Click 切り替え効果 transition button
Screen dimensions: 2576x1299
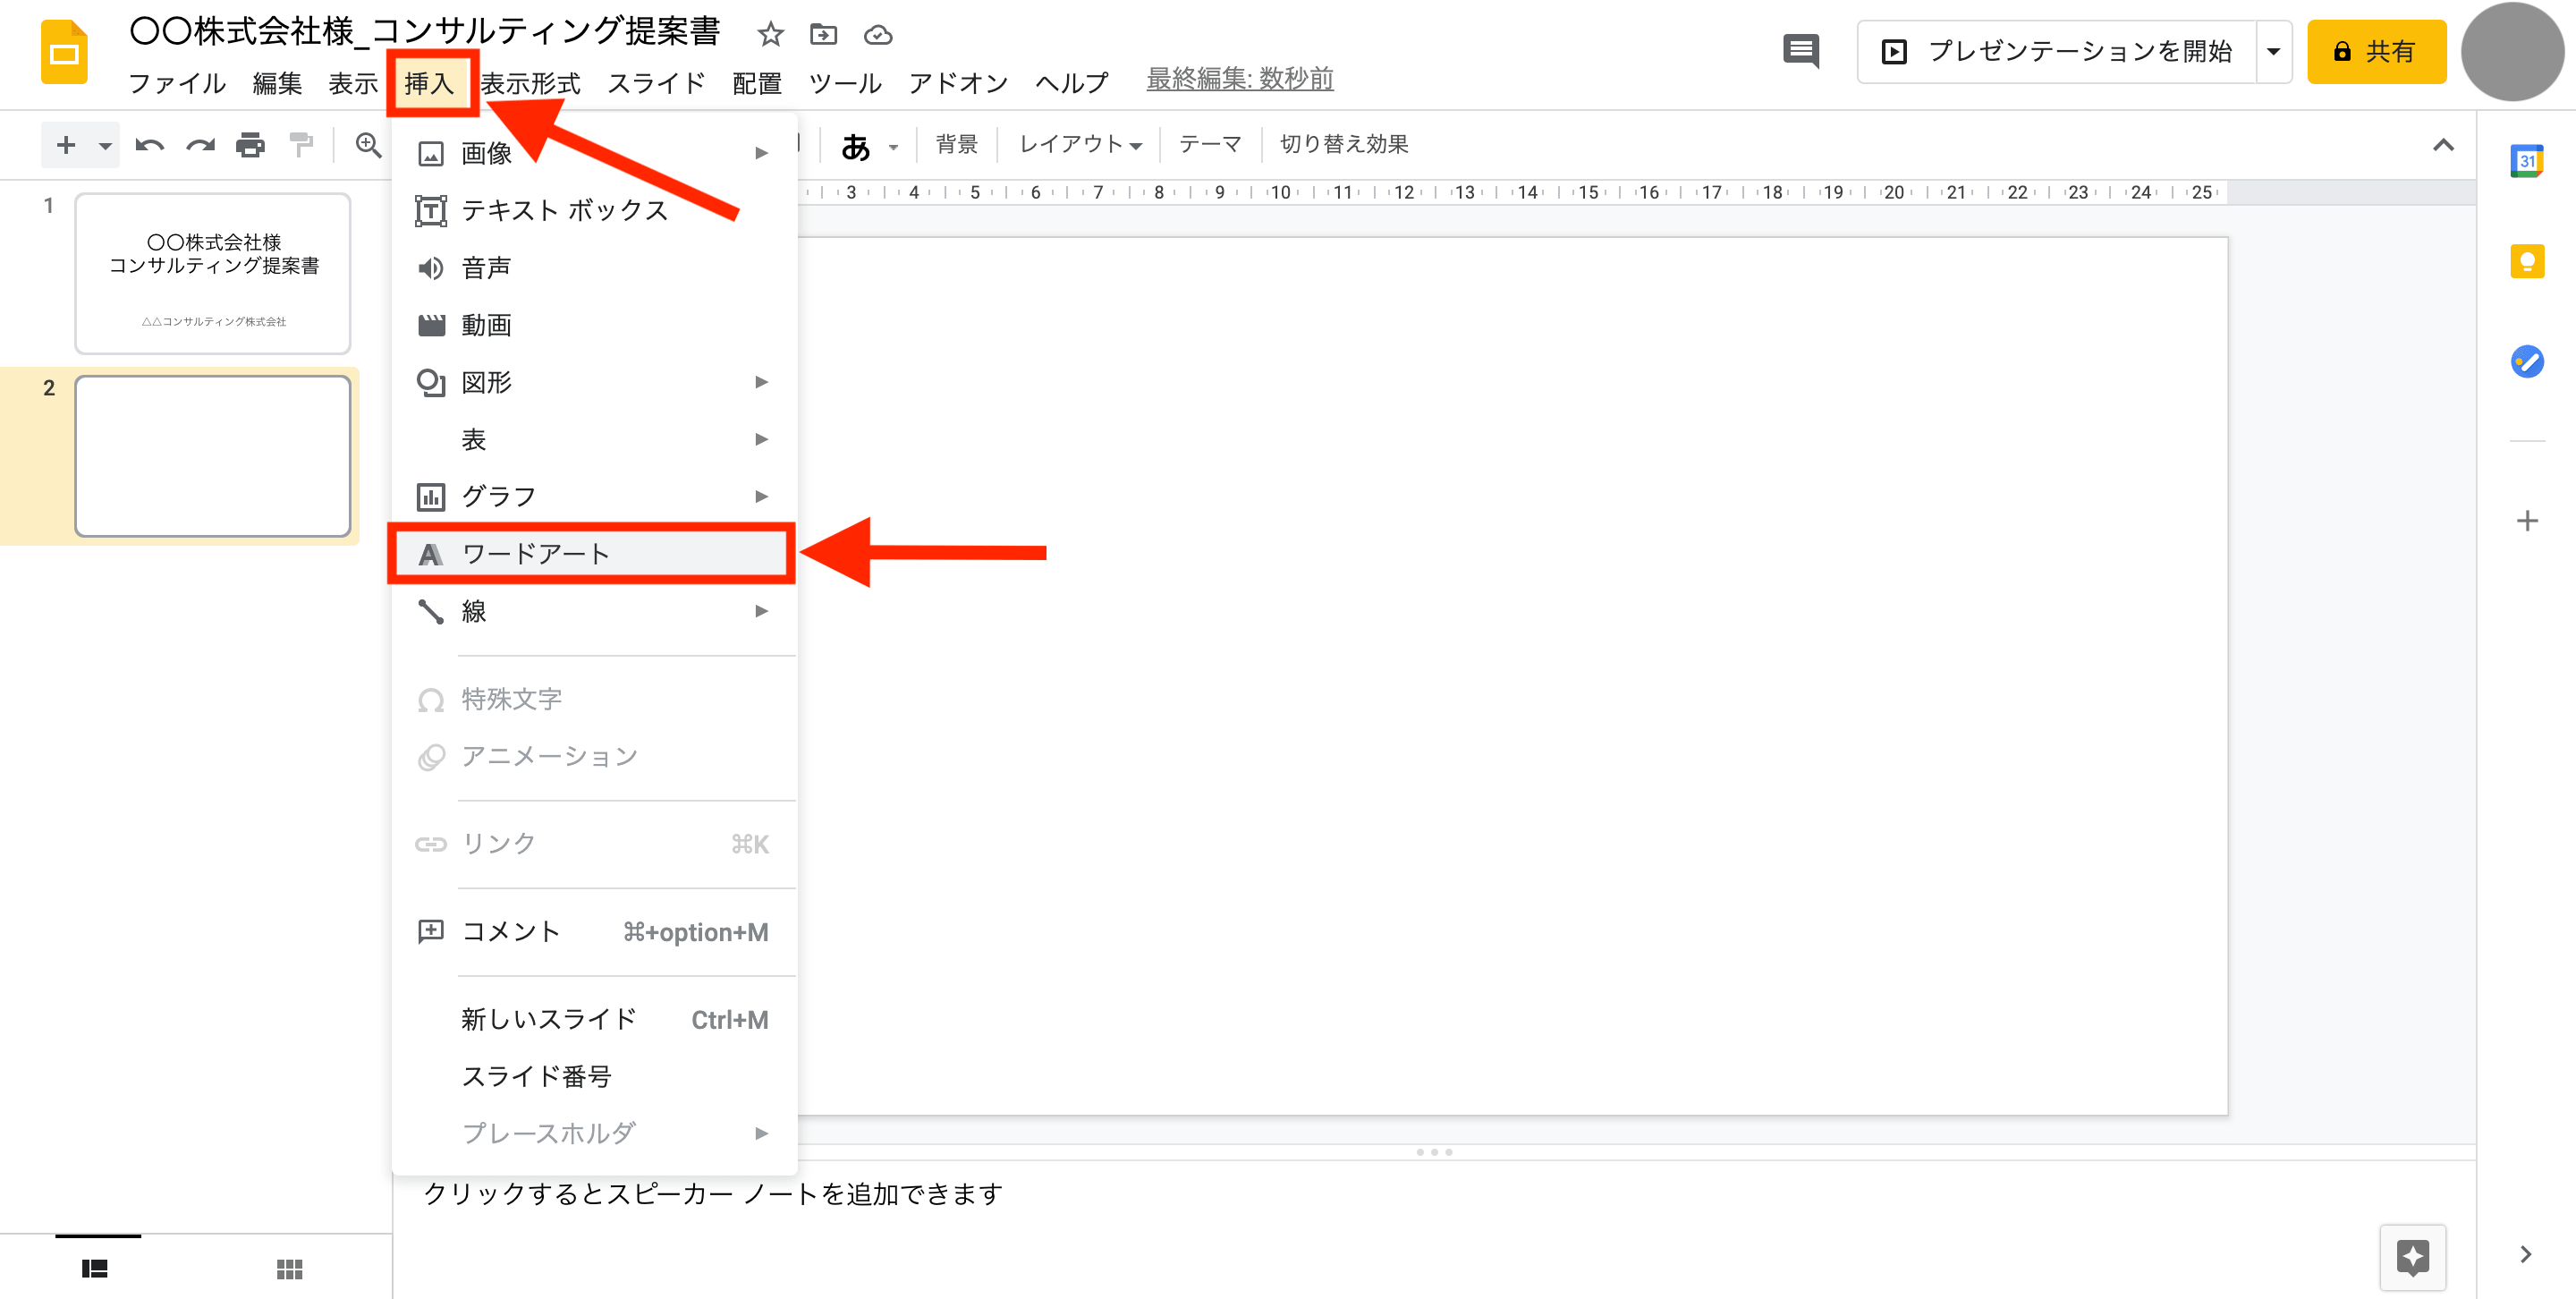tap(1344, 144)
